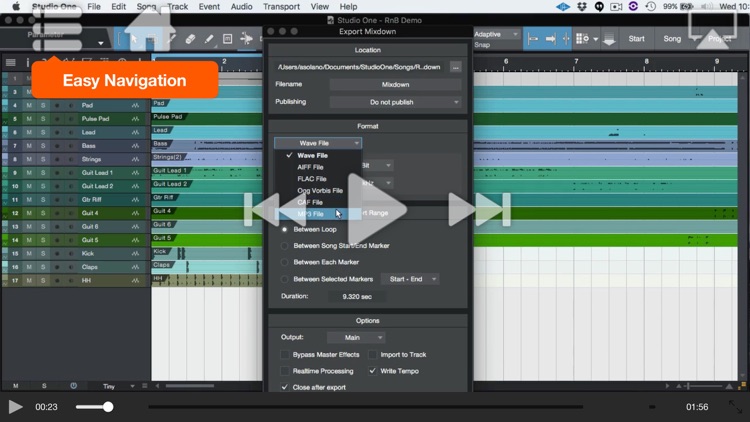Viewport: 750px width, 422px height.
Task: Edit the Filename field Mixdown
Action: (395, 85)
